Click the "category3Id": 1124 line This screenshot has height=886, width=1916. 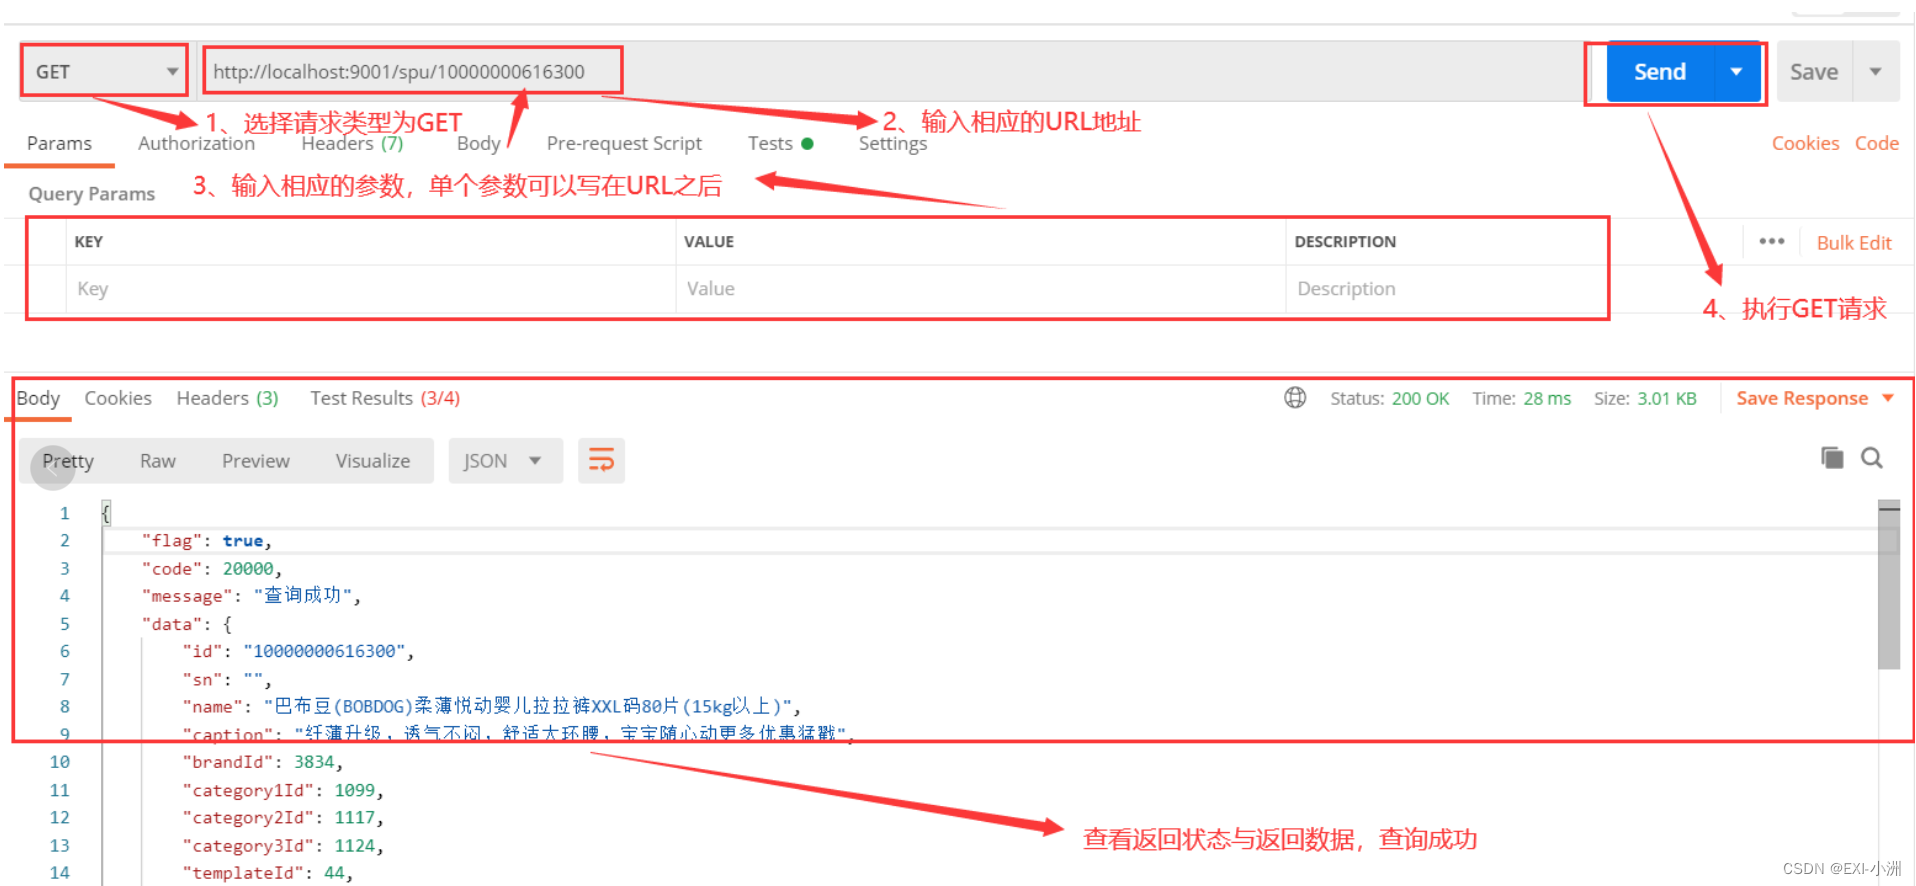click(282, 846)
